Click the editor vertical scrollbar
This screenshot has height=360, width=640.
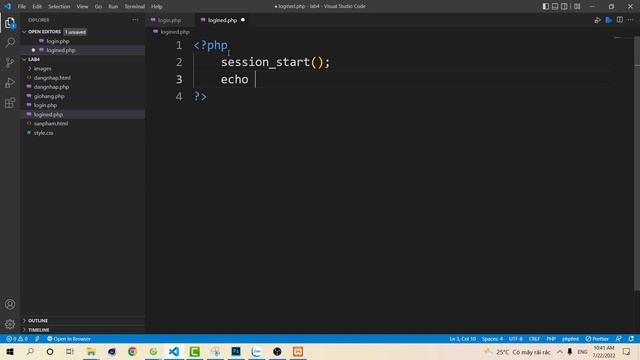[636, 163]
